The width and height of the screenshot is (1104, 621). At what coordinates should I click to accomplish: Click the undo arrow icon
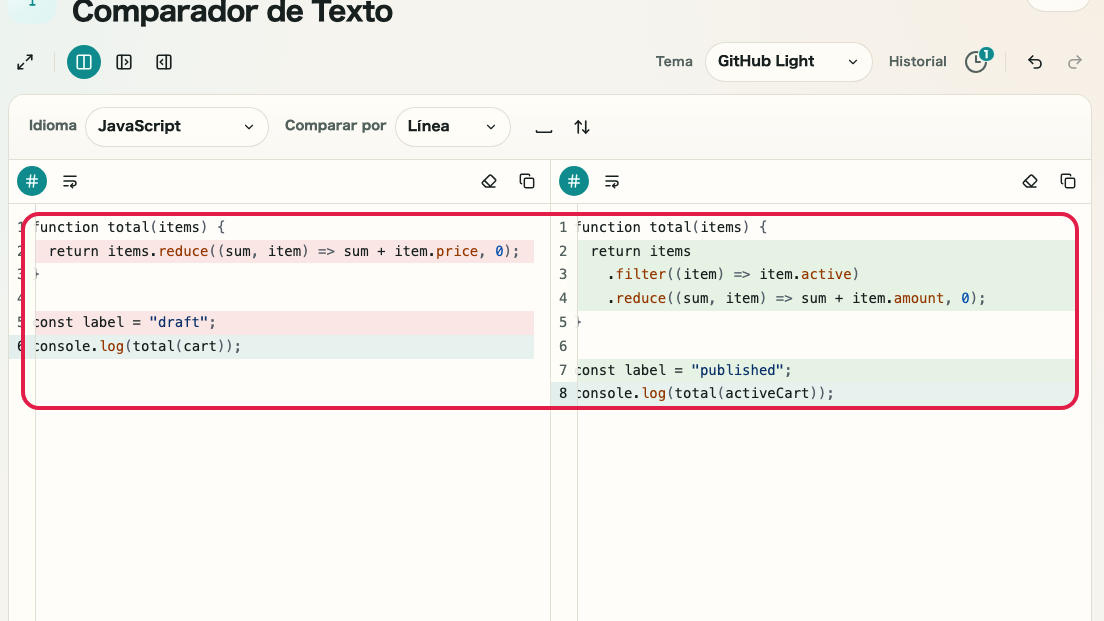coord(1034,62)
